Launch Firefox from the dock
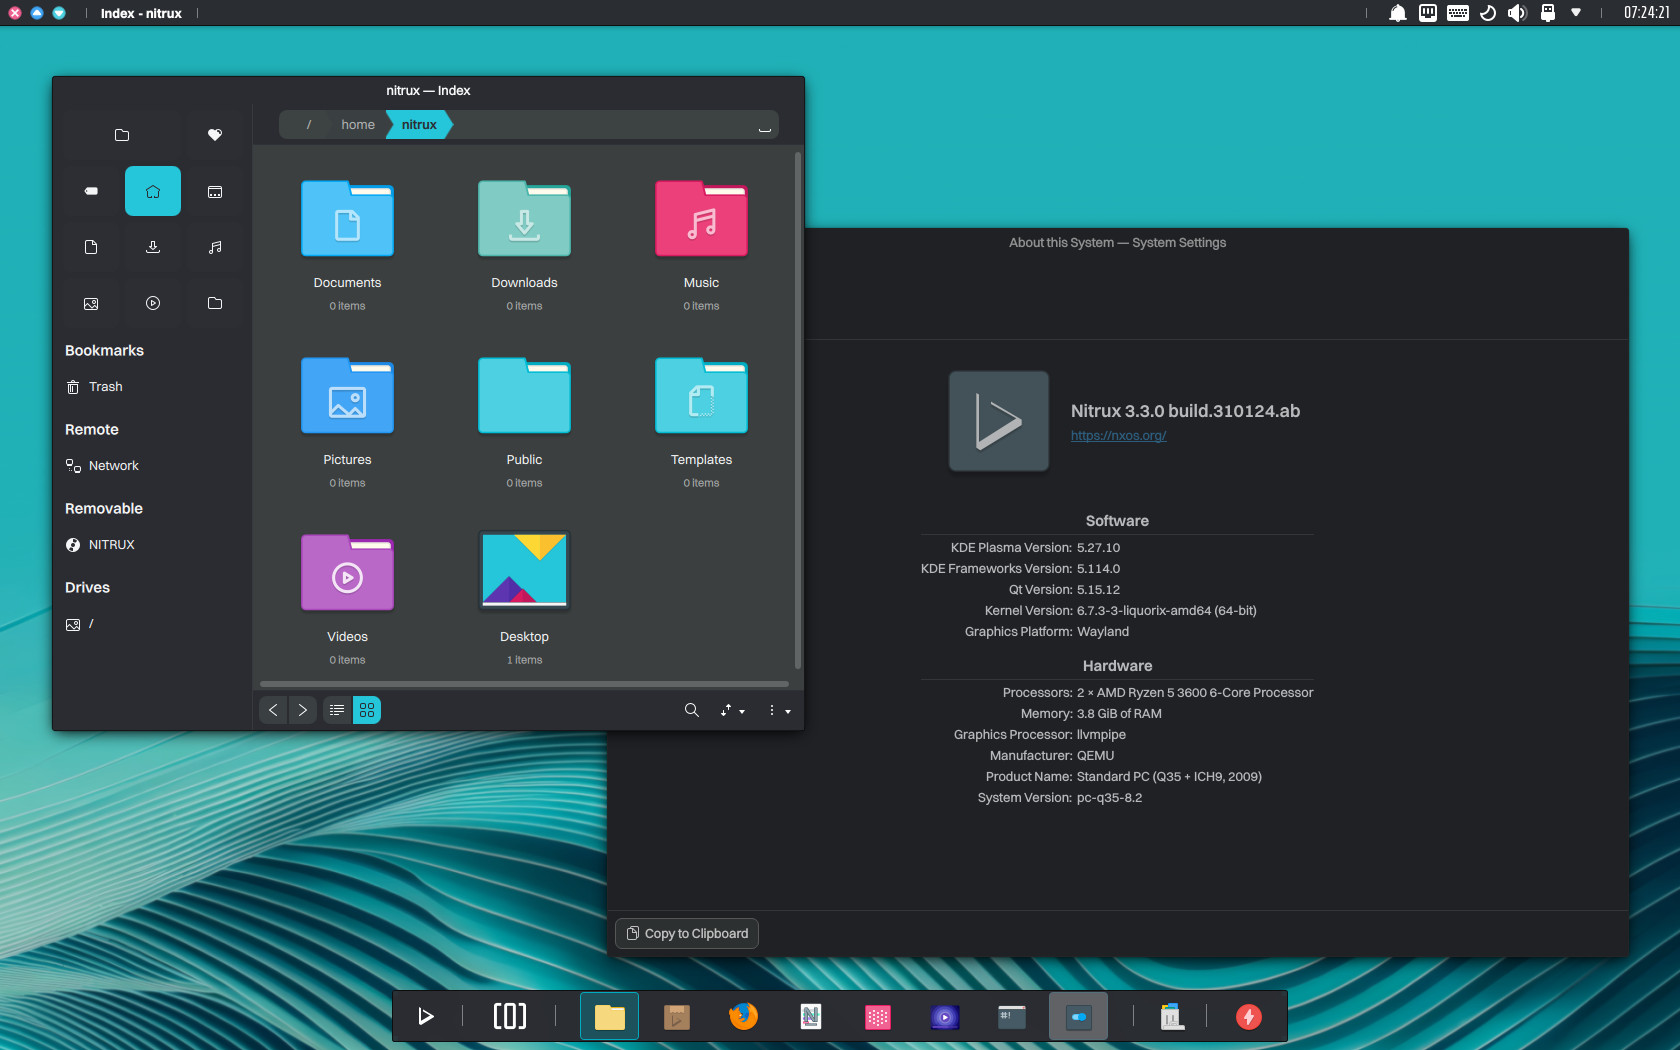1680x1050 pixels. pos(744,1017)
